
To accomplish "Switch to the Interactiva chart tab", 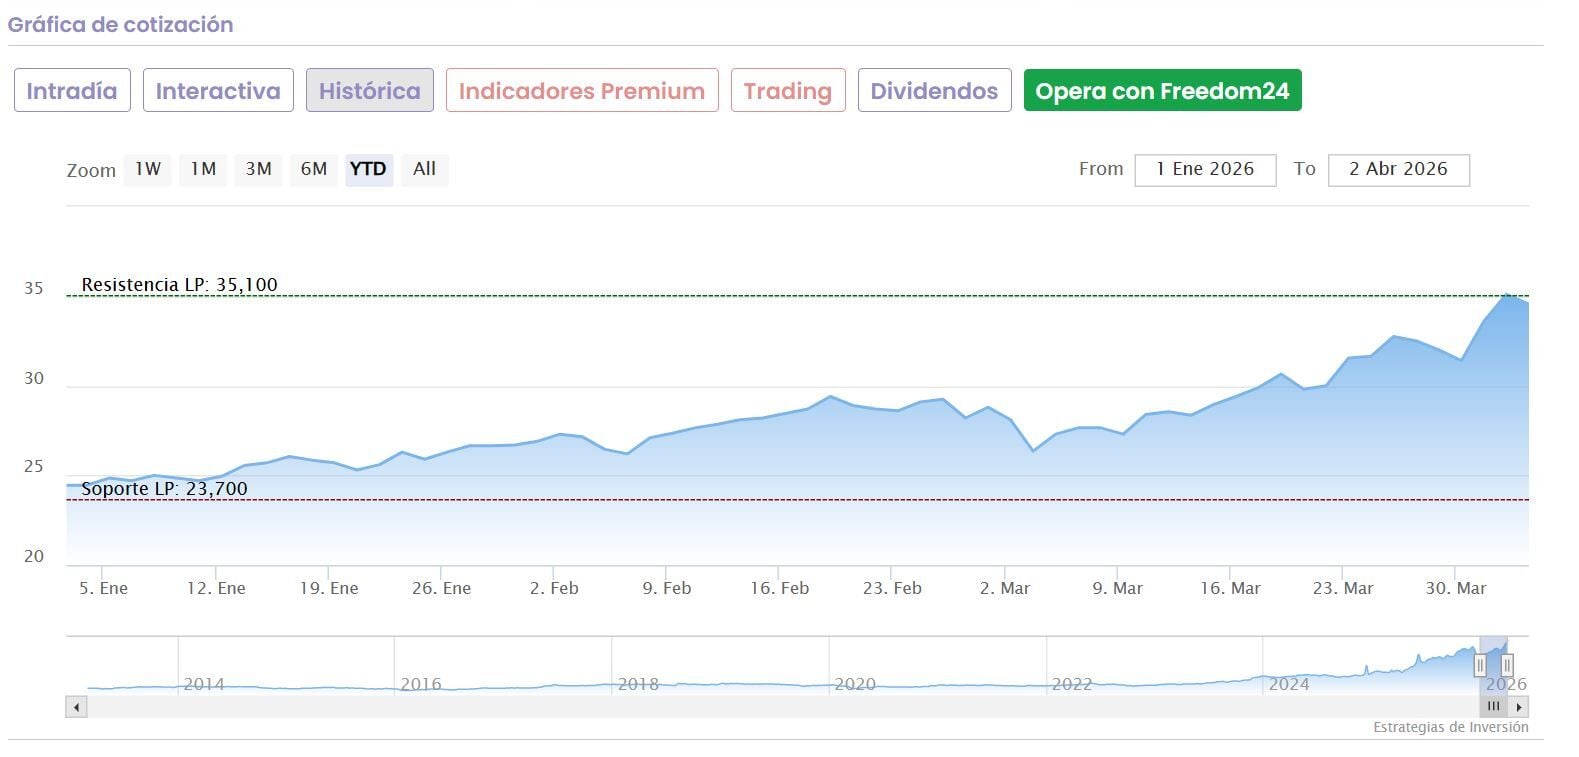I will [218, 91].
